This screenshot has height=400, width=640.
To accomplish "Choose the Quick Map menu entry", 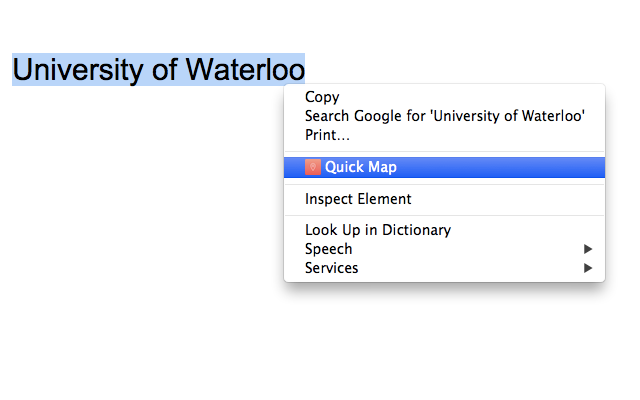I will coord(360,168).
